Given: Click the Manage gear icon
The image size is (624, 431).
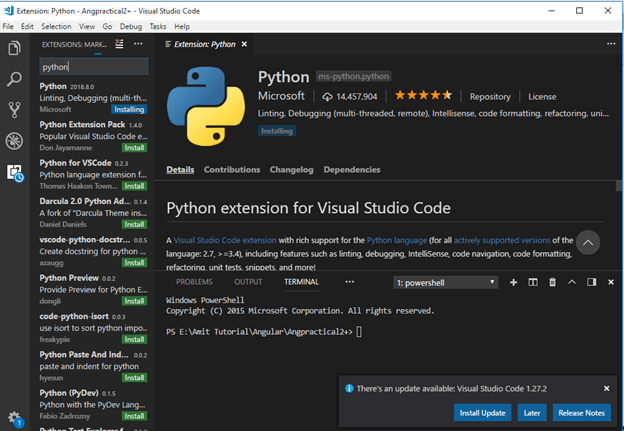Looking at the screenshot, I should pyautogui.click(x=14, y=417).
